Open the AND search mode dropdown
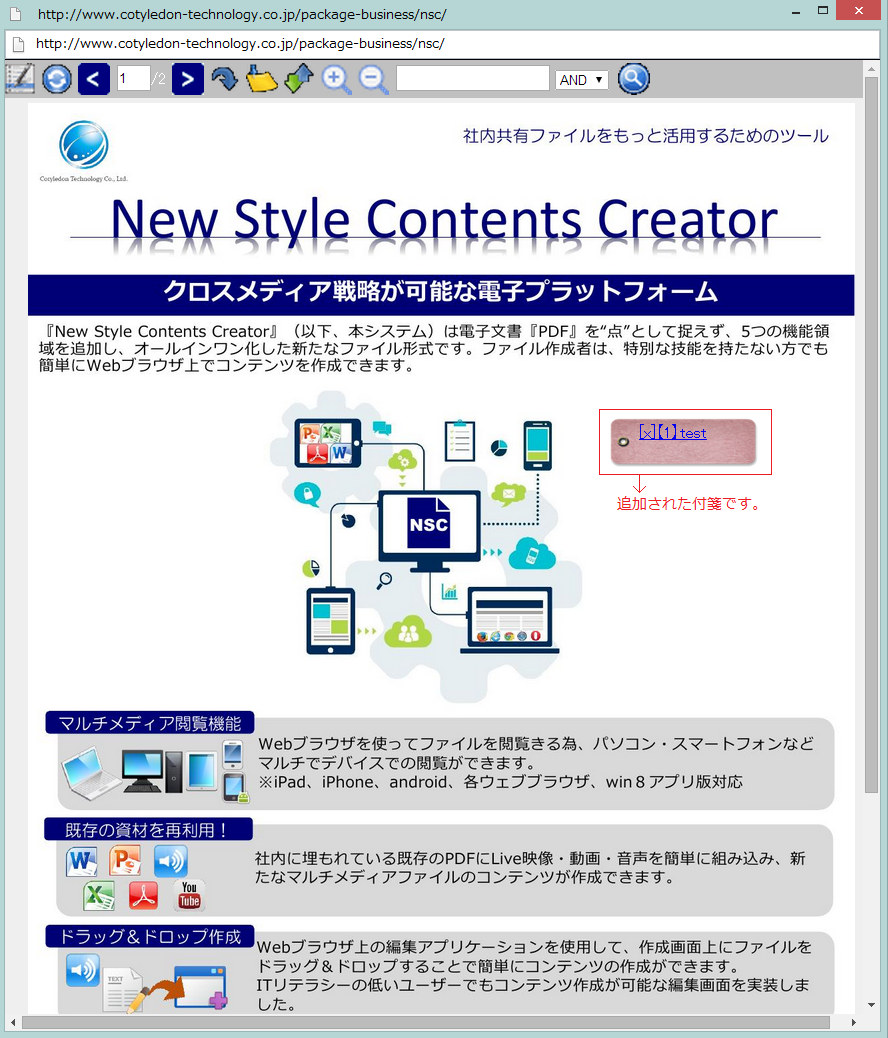 (x=581, y=79)
